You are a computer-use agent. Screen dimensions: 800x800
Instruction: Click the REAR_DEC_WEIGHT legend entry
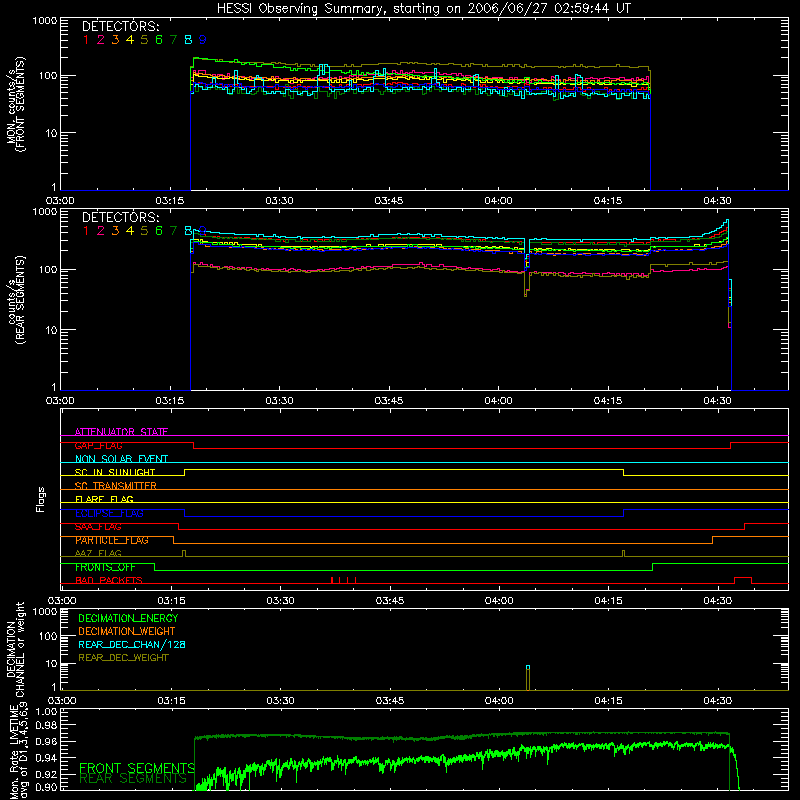click(123, 658)
